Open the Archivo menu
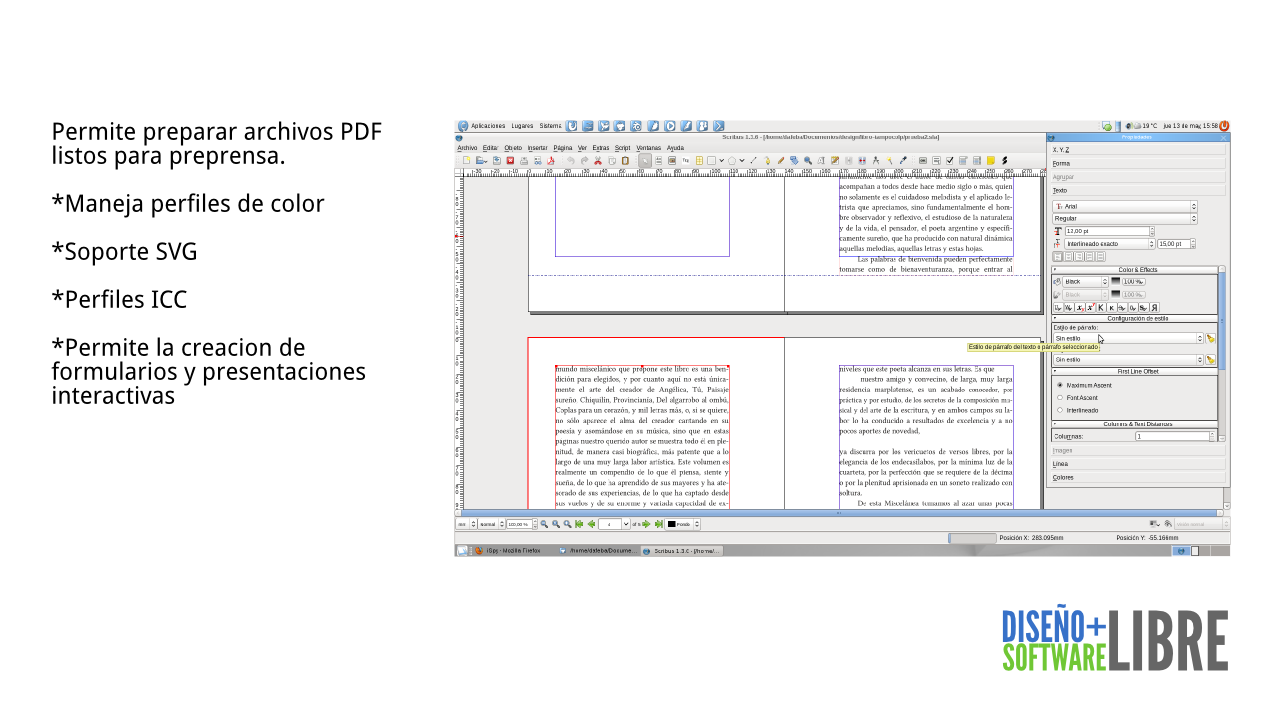1280x720 pixels. [467, 148]
